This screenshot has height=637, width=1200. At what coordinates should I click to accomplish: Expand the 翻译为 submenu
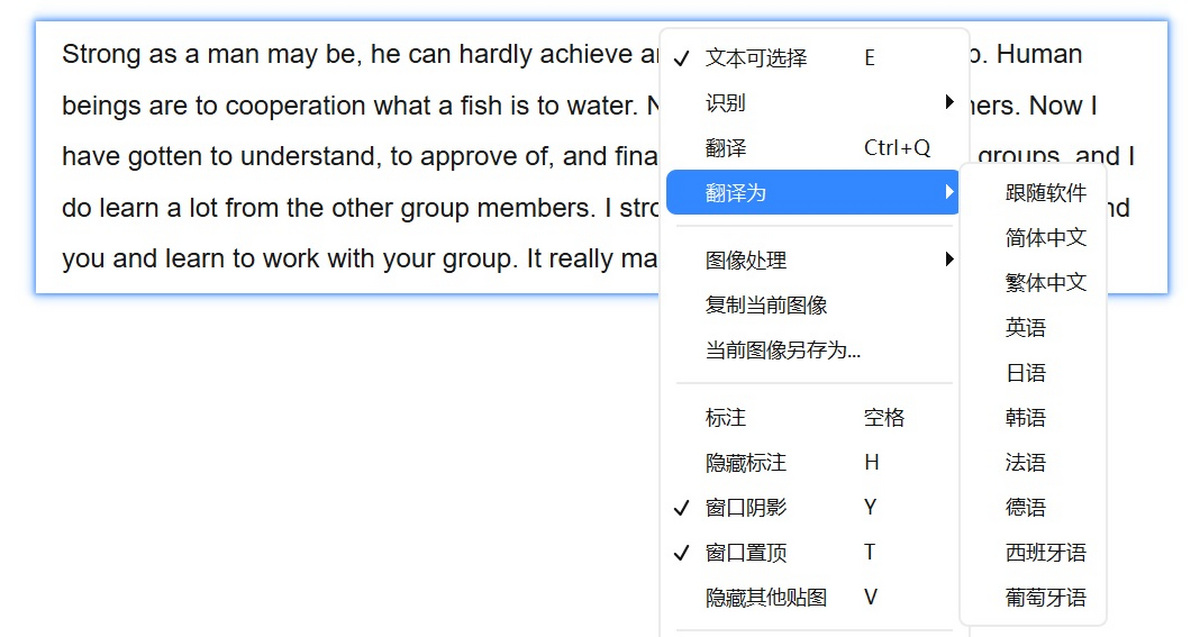(812, 193)
